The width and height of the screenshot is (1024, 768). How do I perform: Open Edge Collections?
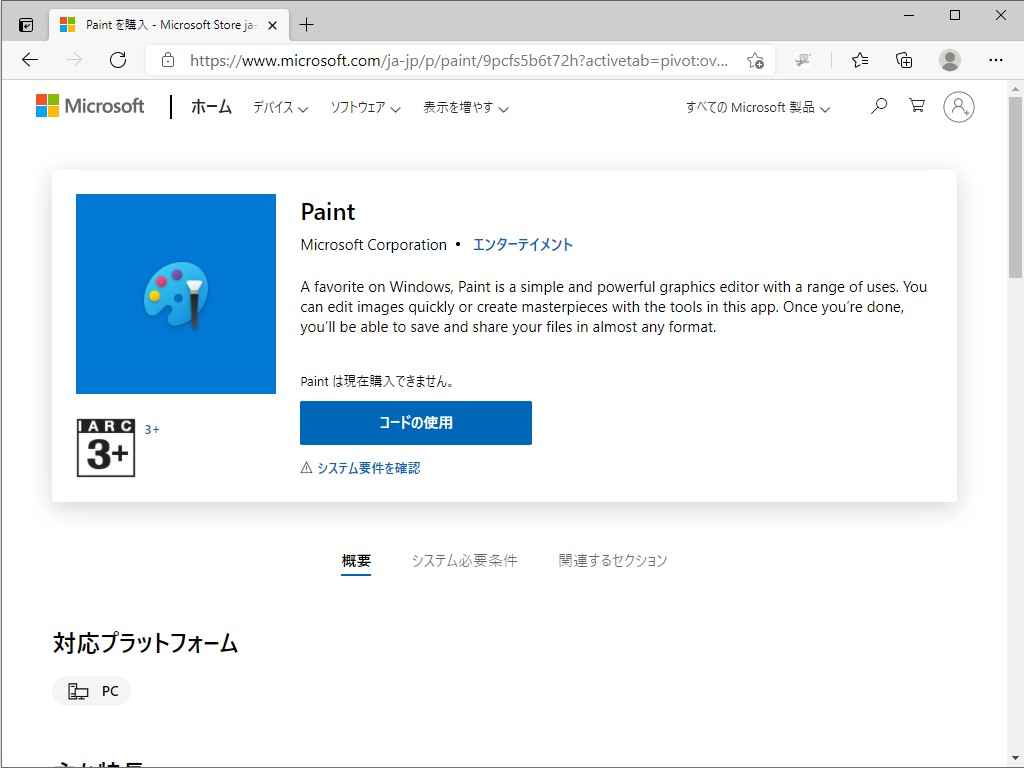(x=904, y=60)
